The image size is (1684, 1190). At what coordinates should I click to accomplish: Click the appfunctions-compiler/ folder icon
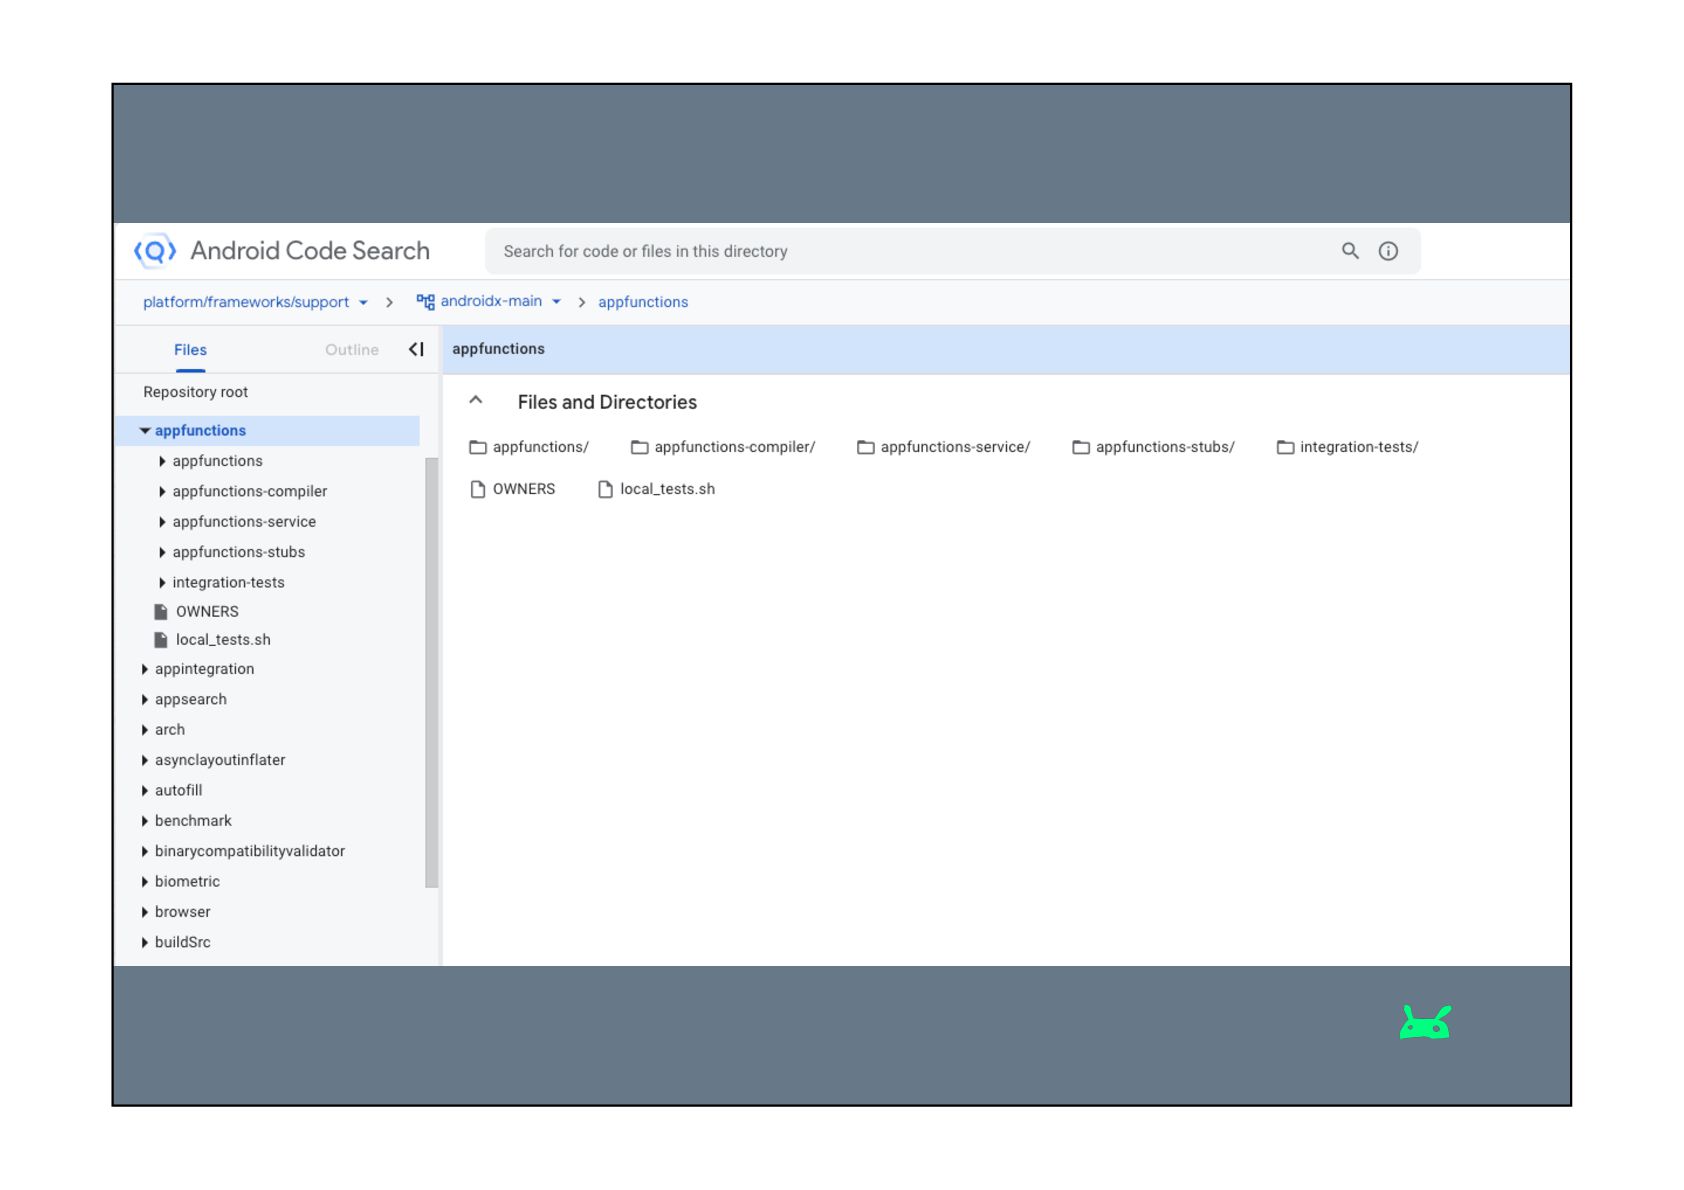pyautogui.click(x=640, y=447)
